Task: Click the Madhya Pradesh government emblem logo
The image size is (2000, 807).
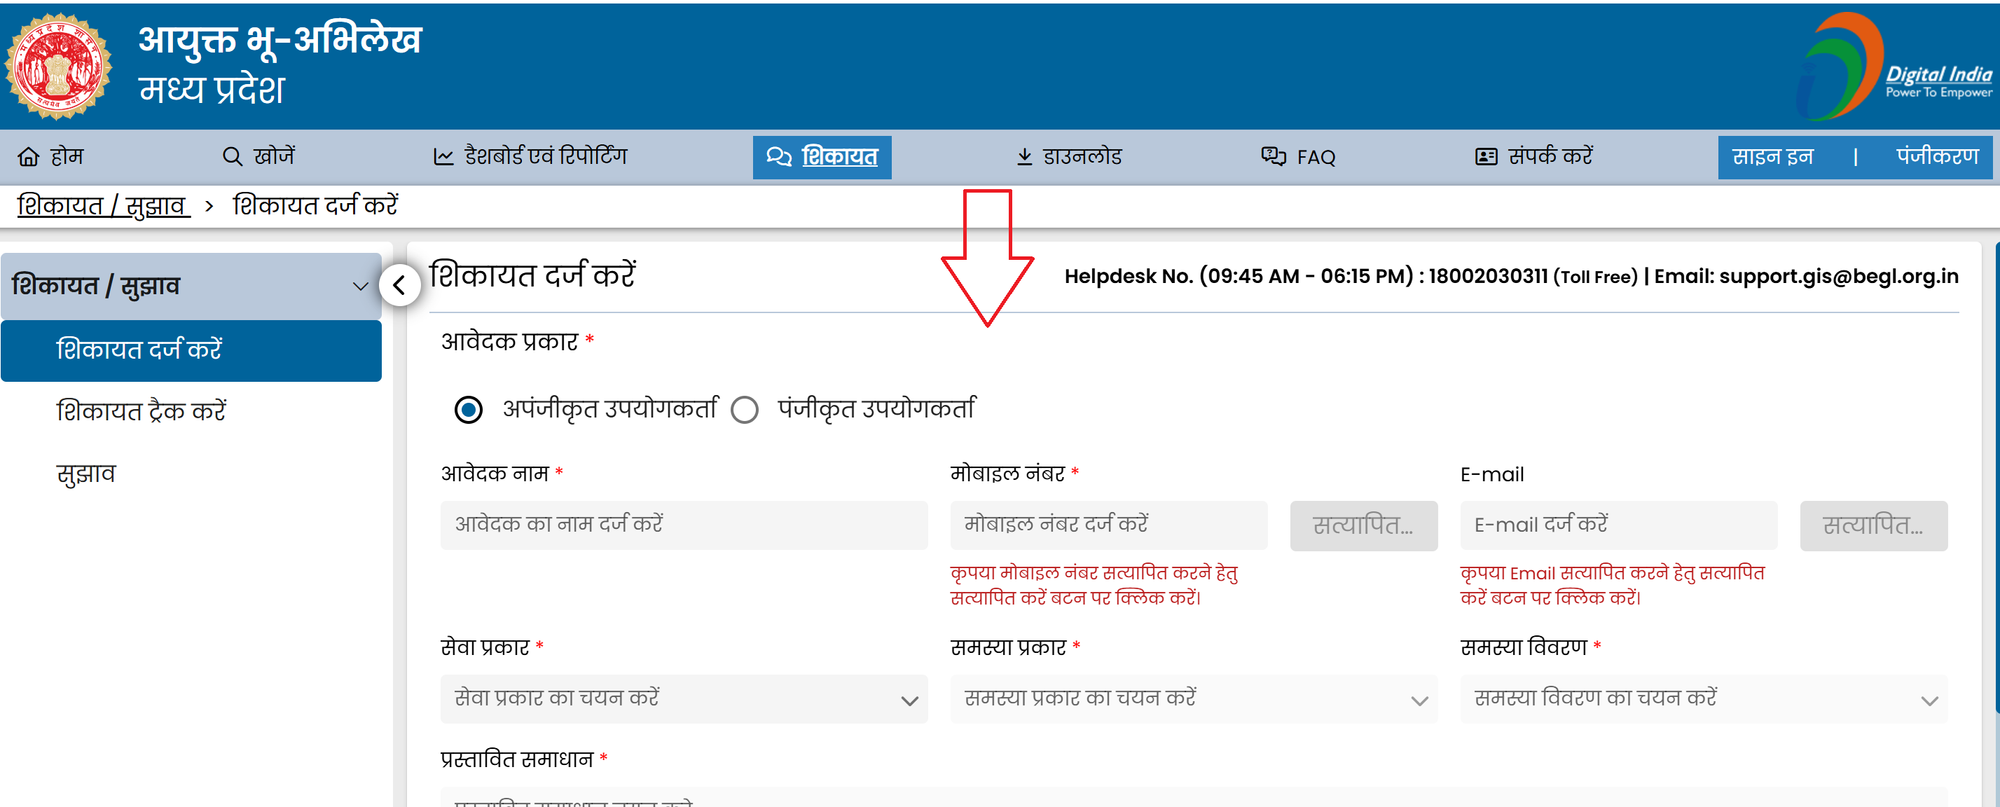Action: [x=58, y=66]
